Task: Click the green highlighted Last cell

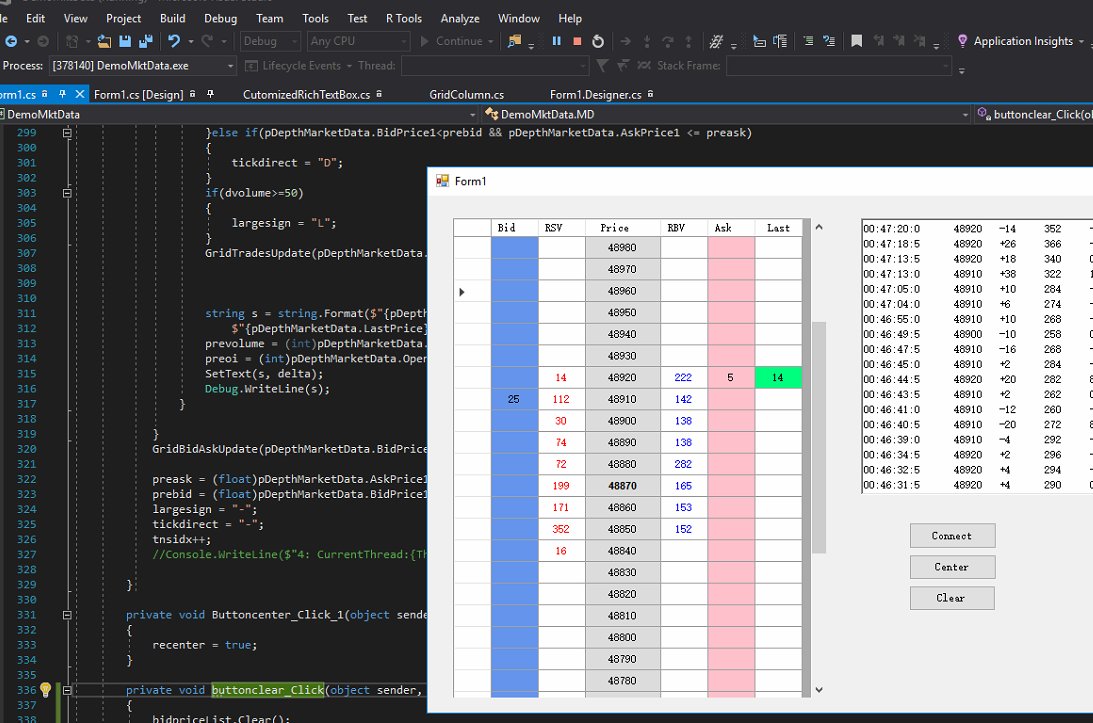Action: (778, 377)
